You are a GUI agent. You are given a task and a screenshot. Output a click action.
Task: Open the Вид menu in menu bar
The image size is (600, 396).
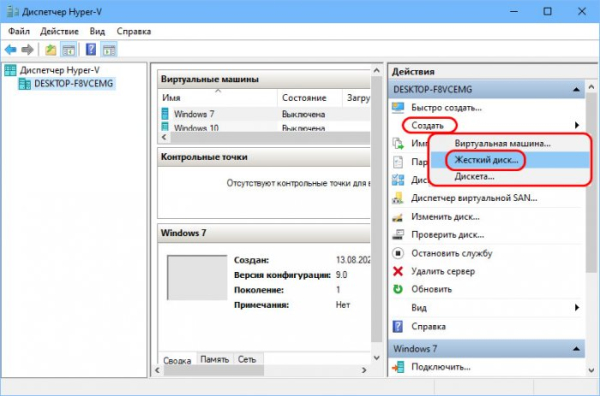tap(97, 31)
